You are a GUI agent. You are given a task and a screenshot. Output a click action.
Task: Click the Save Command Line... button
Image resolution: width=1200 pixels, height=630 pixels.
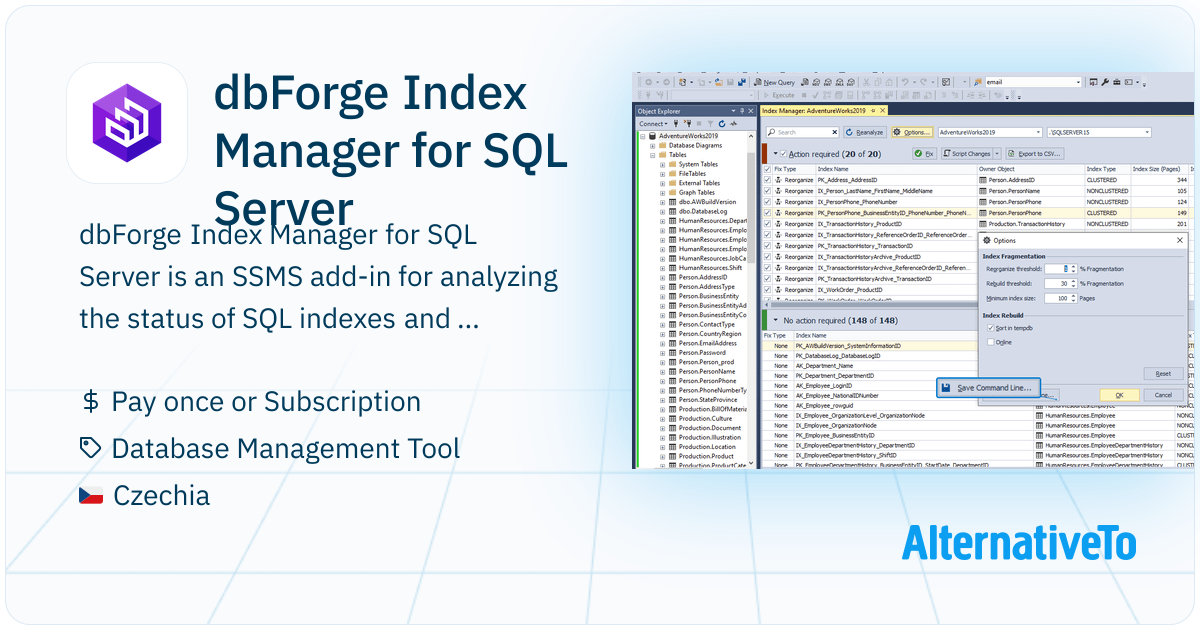pos(989,387)
